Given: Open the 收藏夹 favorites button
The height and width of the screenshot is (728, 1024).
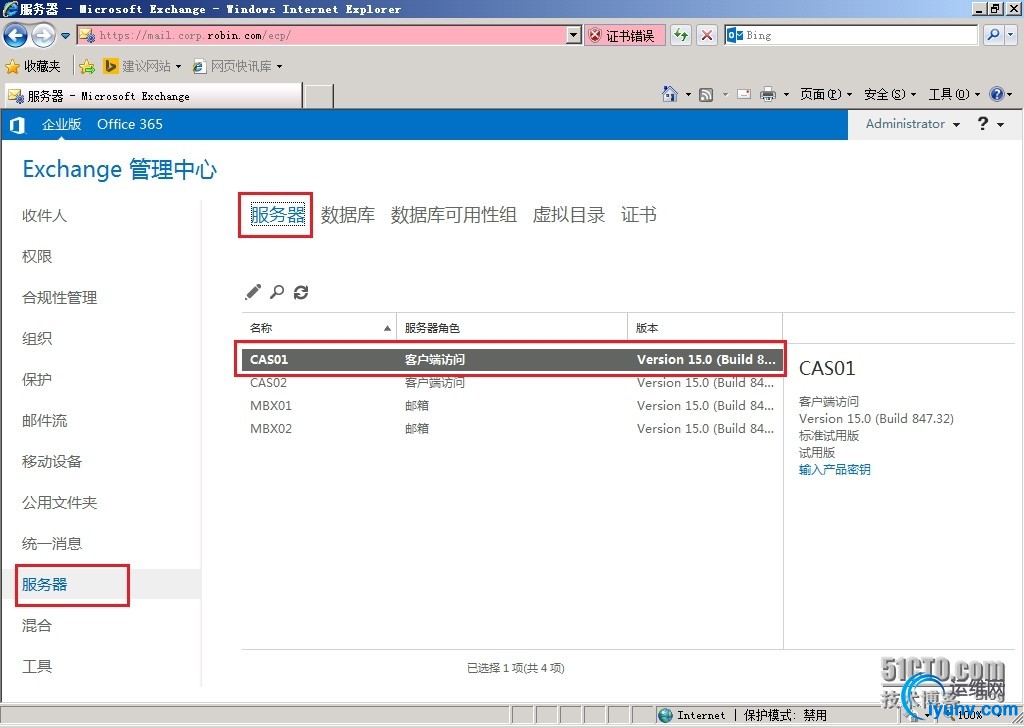Looking at the screenshot, I should (x=33, y=66).
